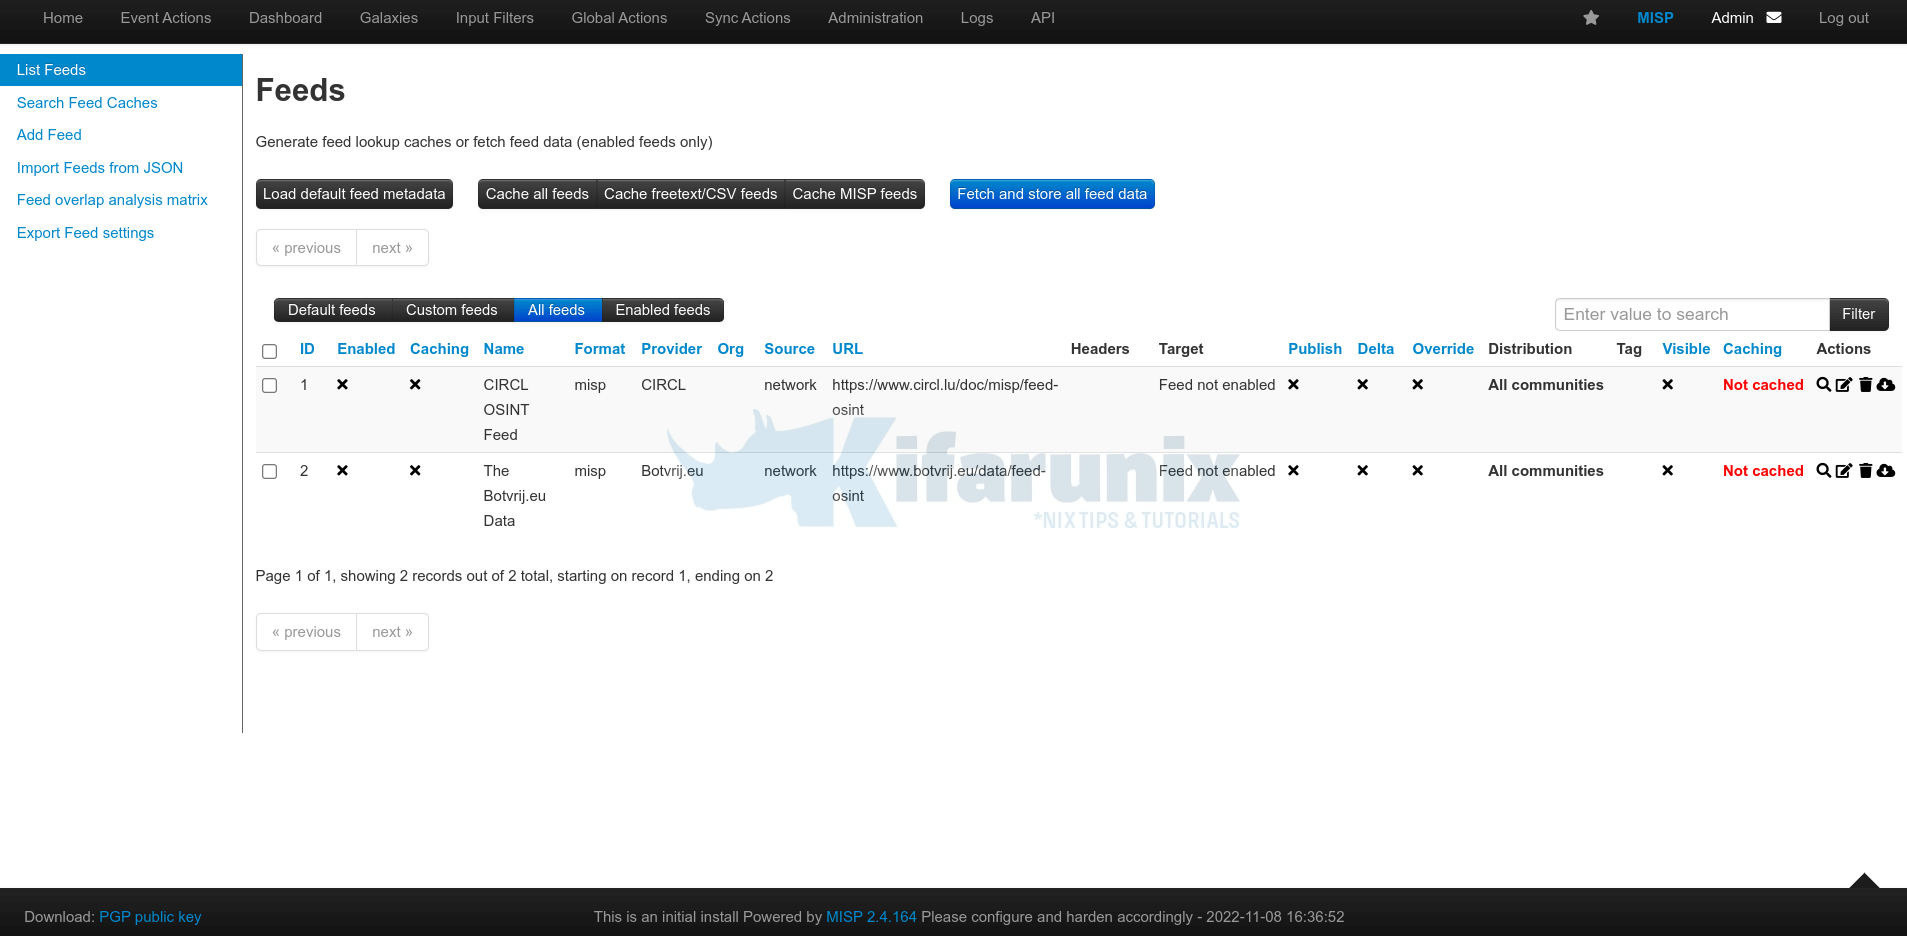Preview the Botvrij.eu Data feed with magnifier icon

coord(1824,471)
